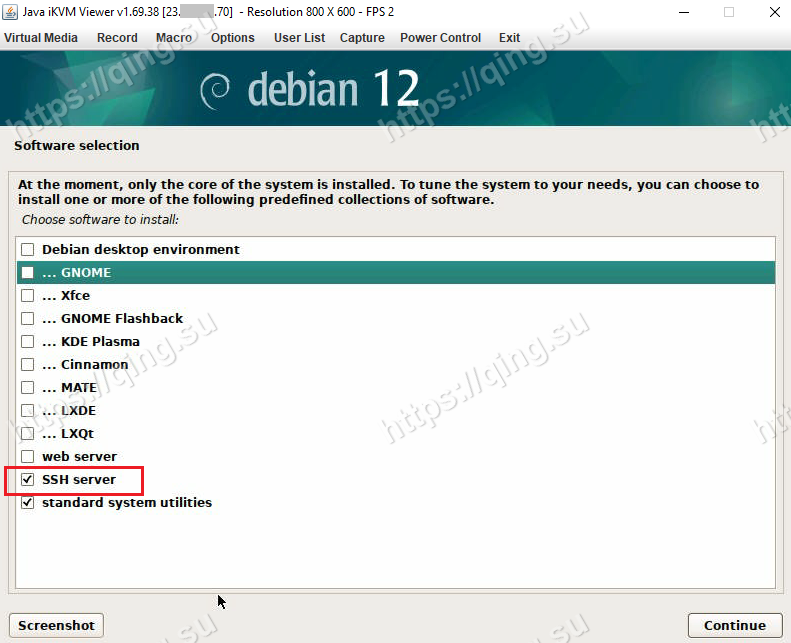Open the User List menu
Viewport: 791px width, 643px height.
299,38
